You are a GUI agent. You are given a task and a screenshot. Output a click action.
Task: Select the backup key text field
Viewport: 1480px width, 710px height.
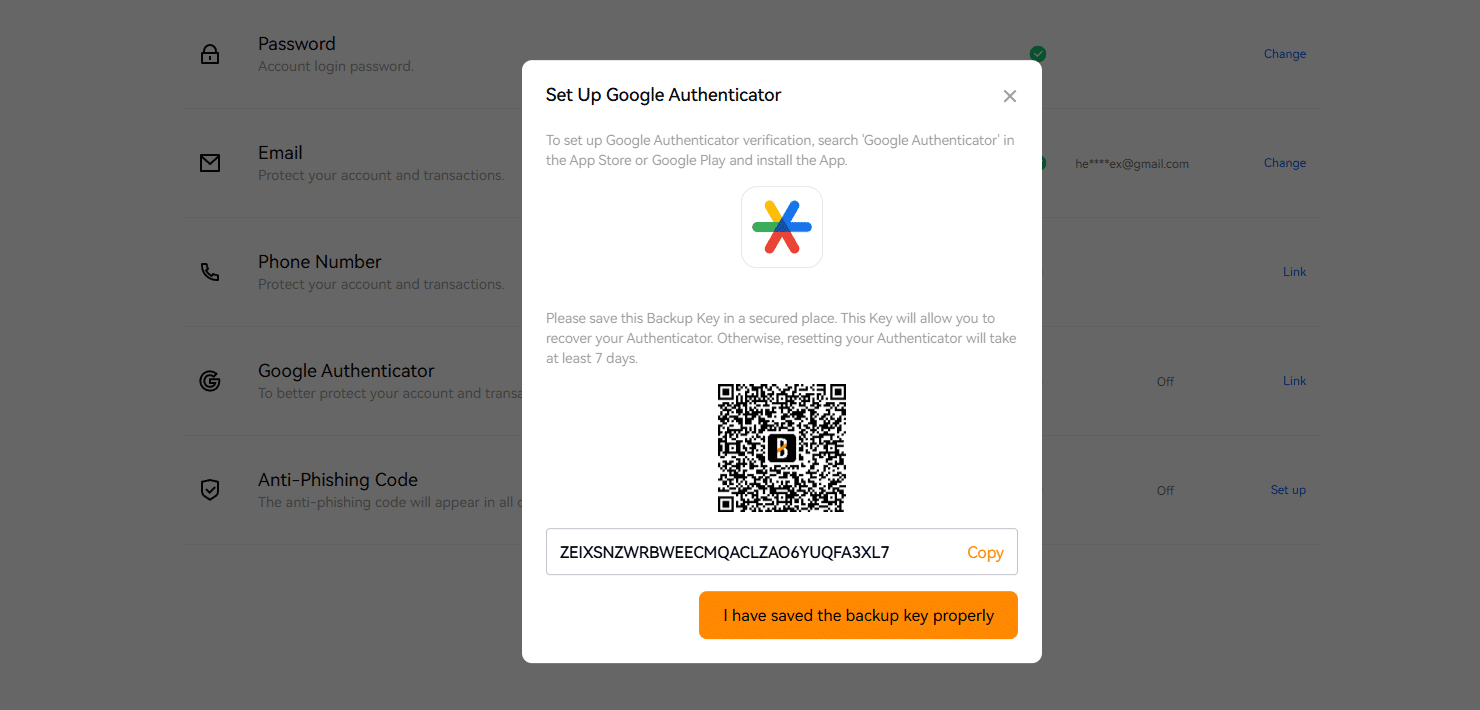[782, 552]
